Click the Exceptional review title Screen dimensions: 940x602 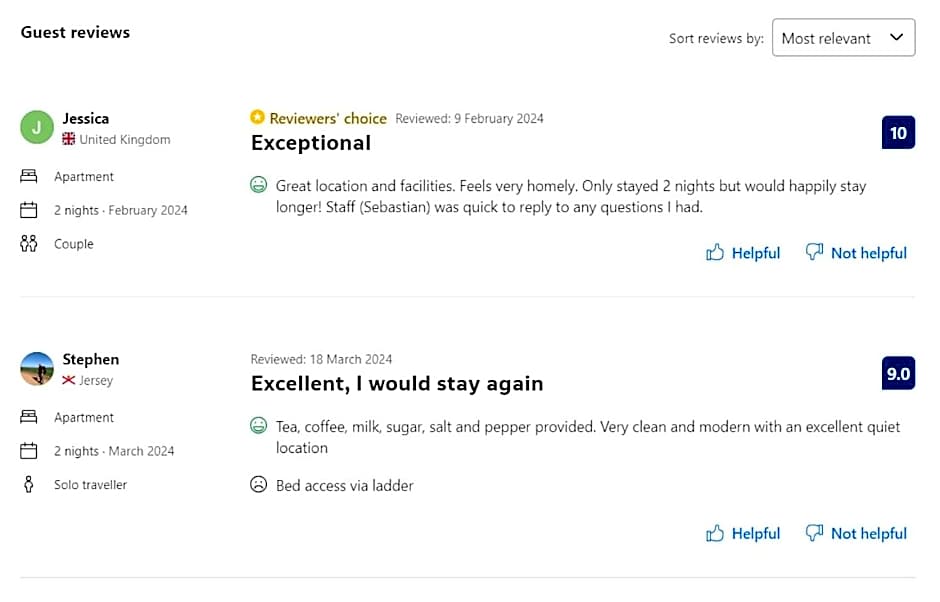pyautogui.click(x=311, y=143)
